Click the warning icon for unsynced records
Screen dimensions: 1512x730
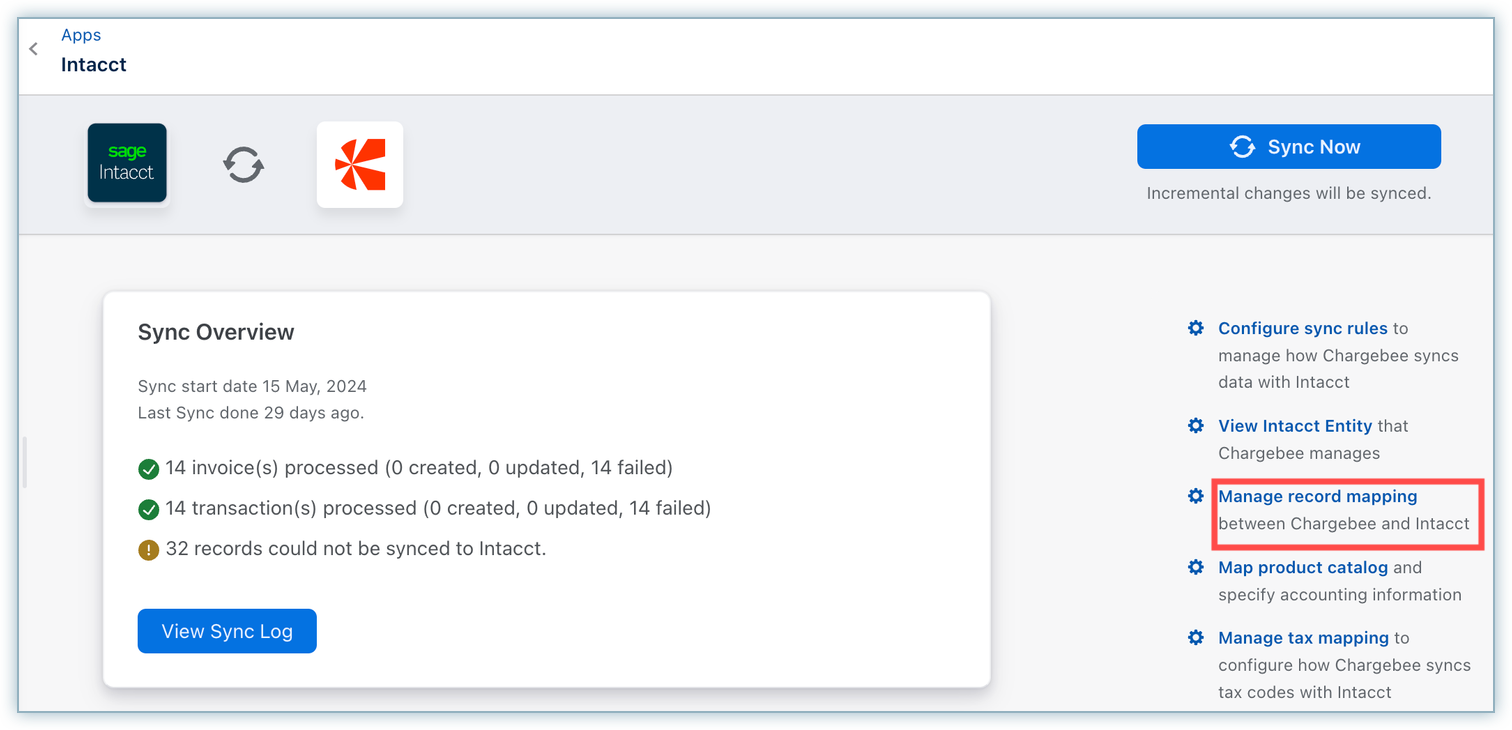pos(149,550)
